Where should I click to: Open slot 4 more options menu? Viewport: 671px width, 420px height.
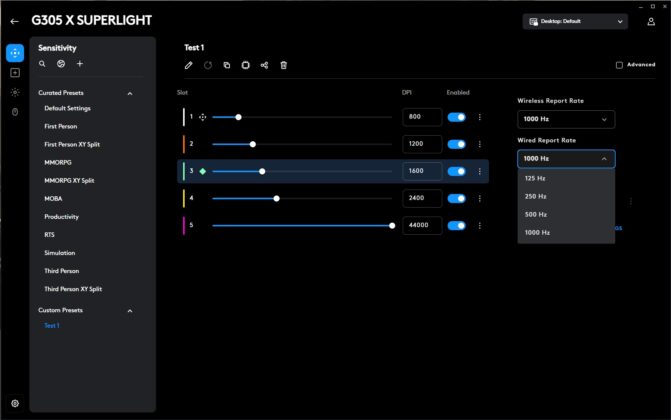tap(480, 198)
